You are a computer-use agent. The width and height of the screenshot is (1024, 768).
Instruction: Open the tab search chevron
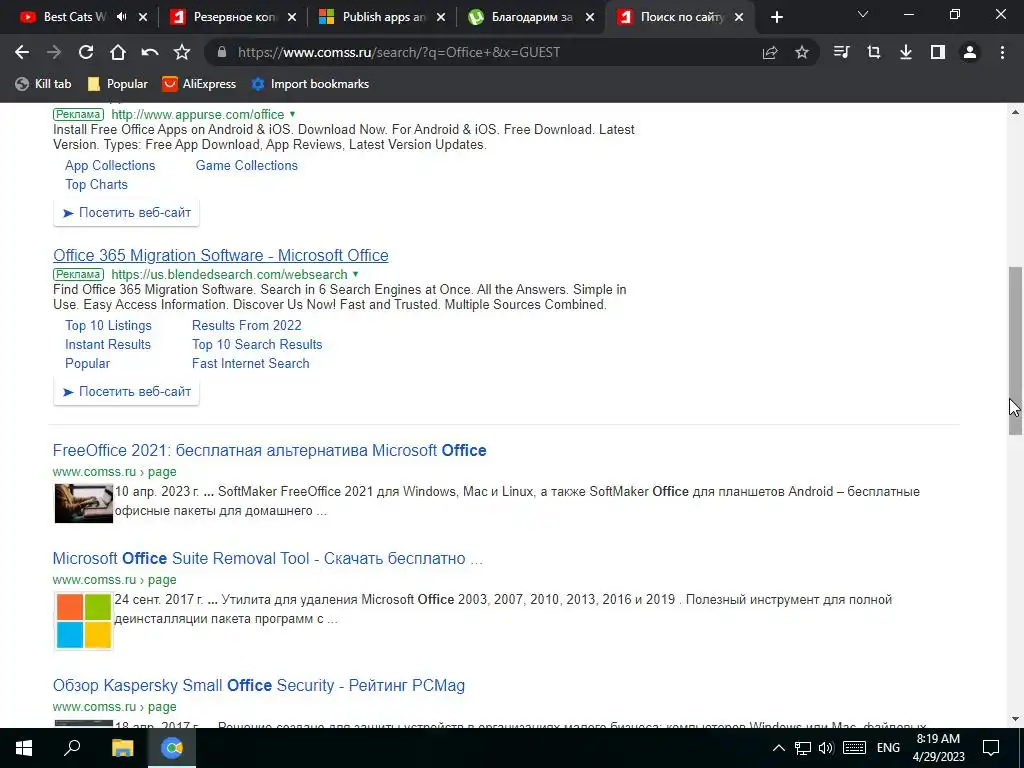click(863, 14)
